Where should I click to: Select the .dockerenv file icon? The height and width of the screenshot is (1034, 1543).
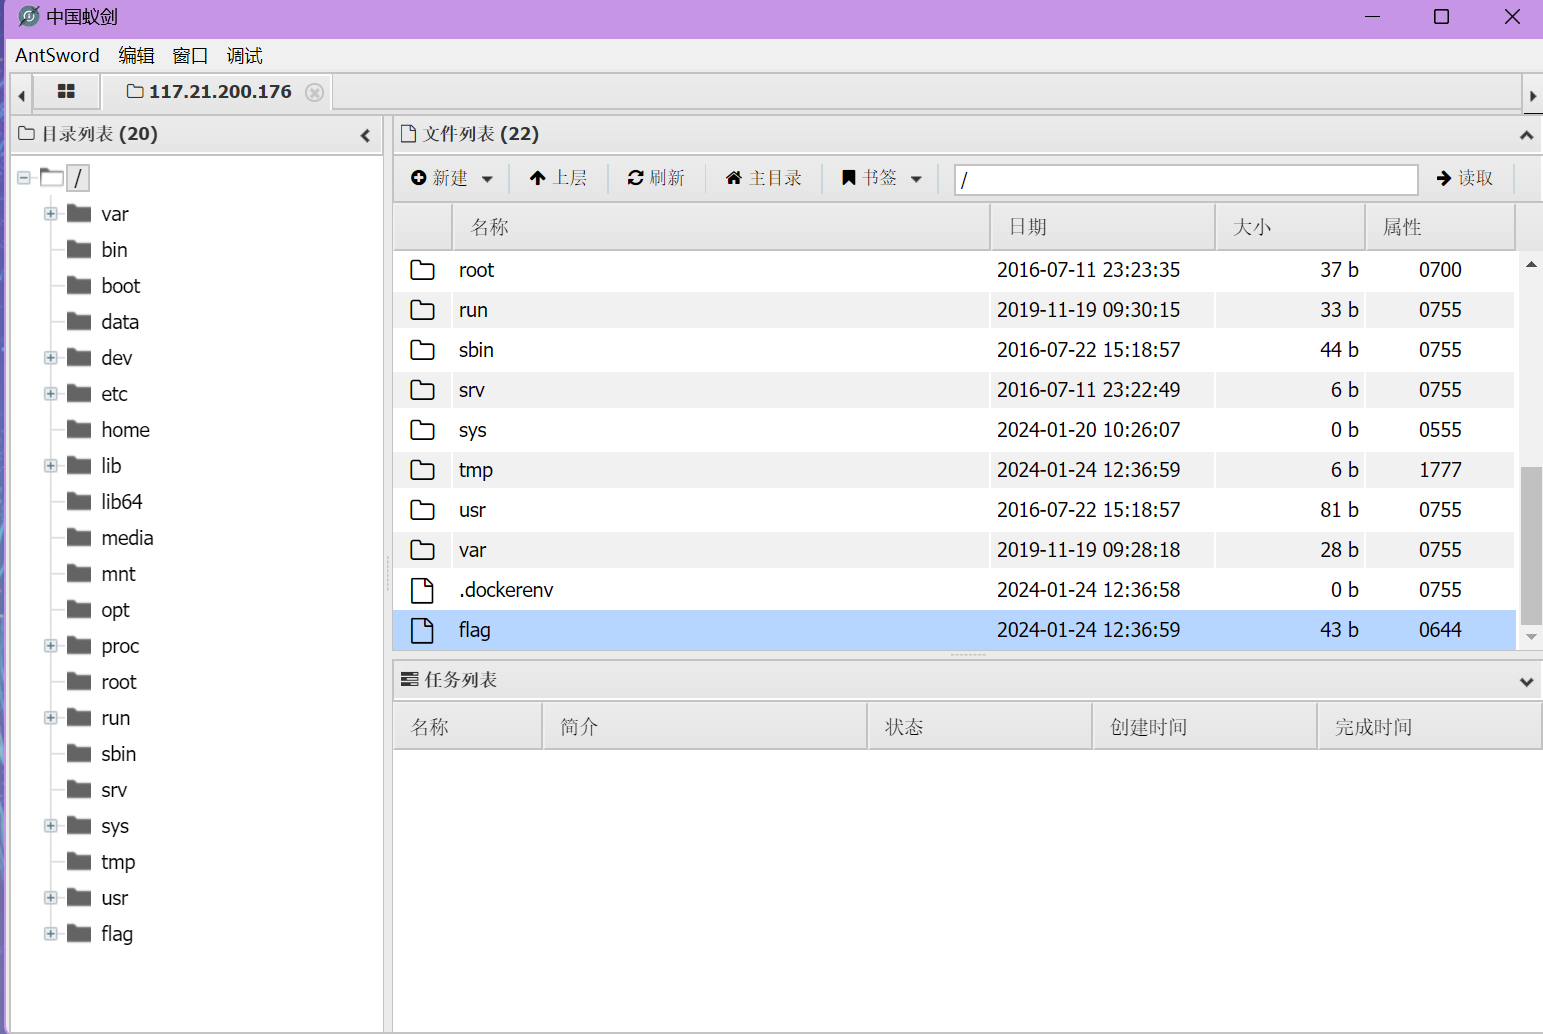(x=423, y=590)
